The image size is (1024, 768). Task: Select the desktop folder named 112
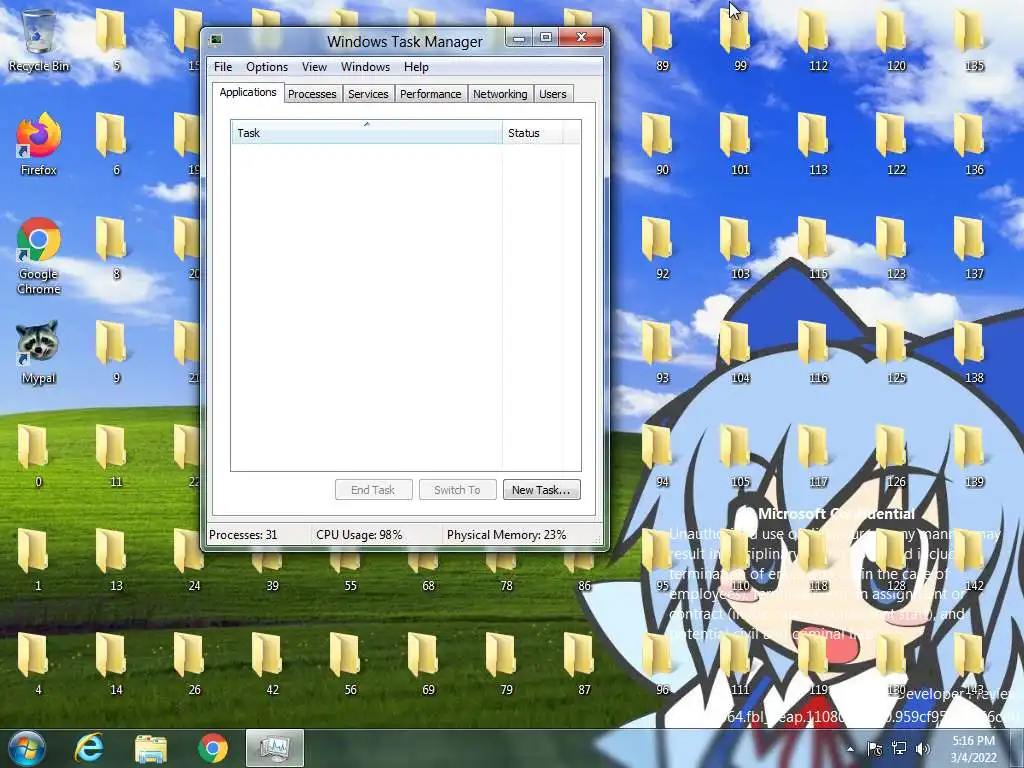[x=818, y=40]
